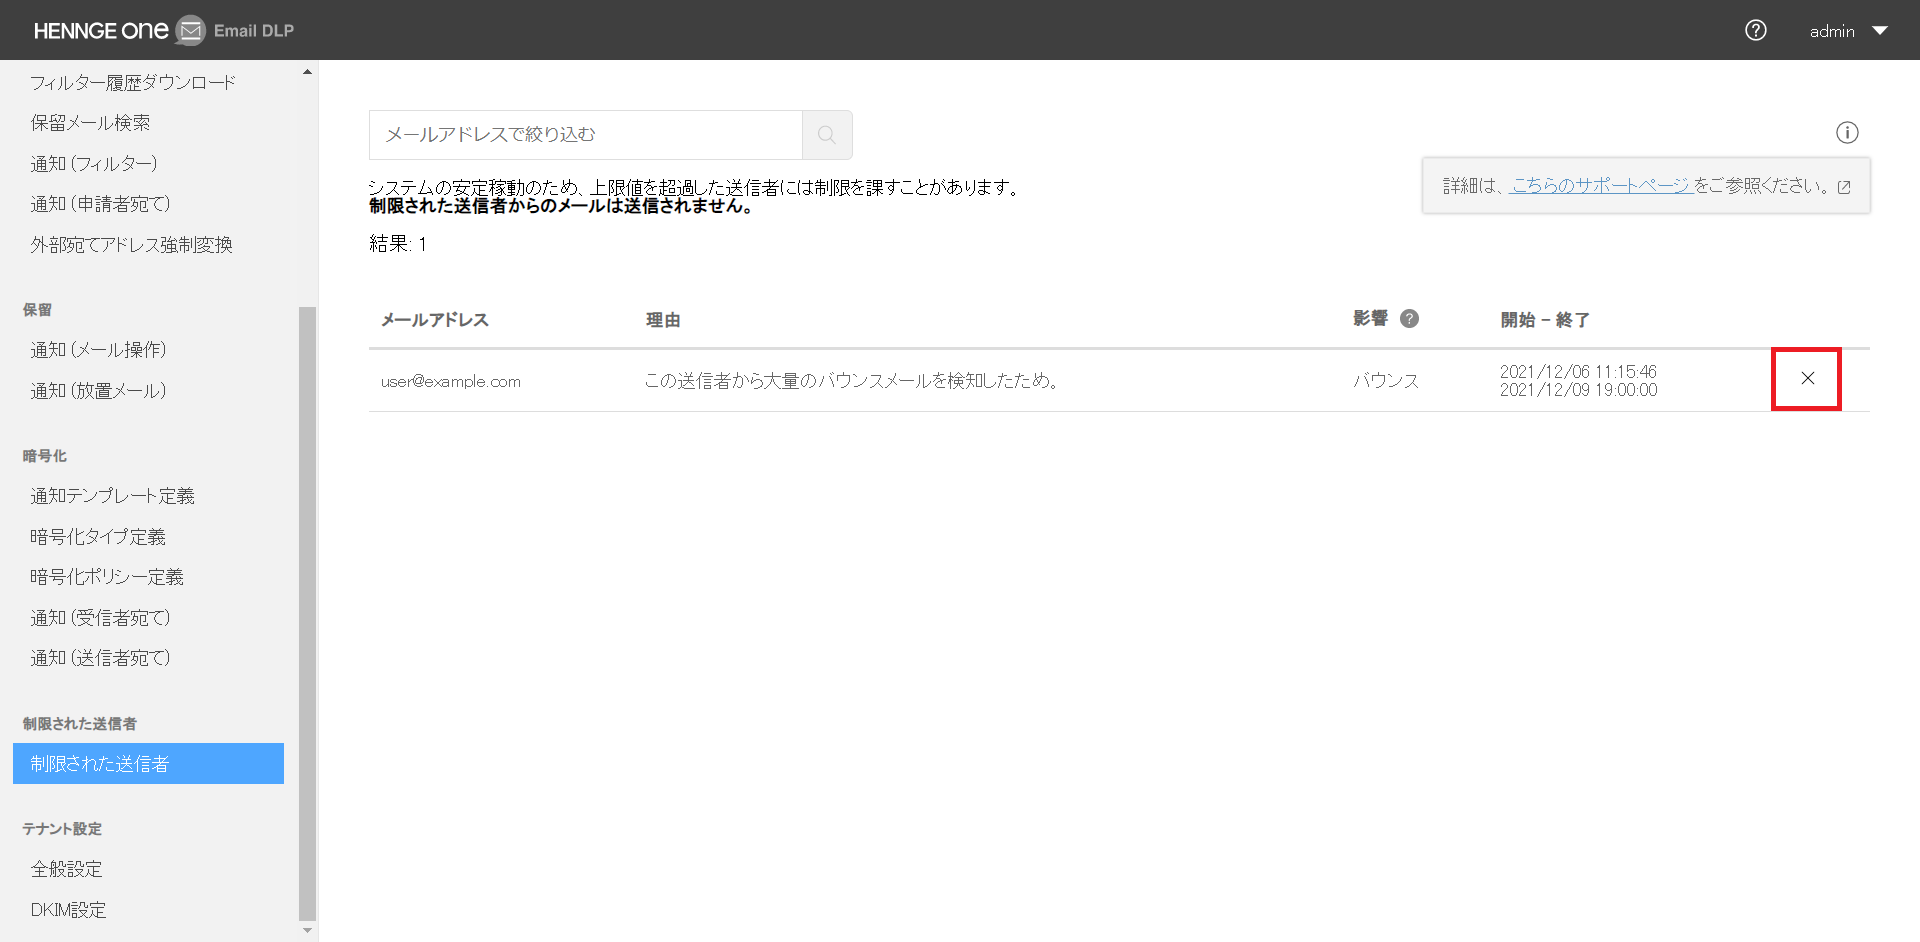Click the メールアドレス column header
Screen dimensions: 1920x942
point(435,320)
